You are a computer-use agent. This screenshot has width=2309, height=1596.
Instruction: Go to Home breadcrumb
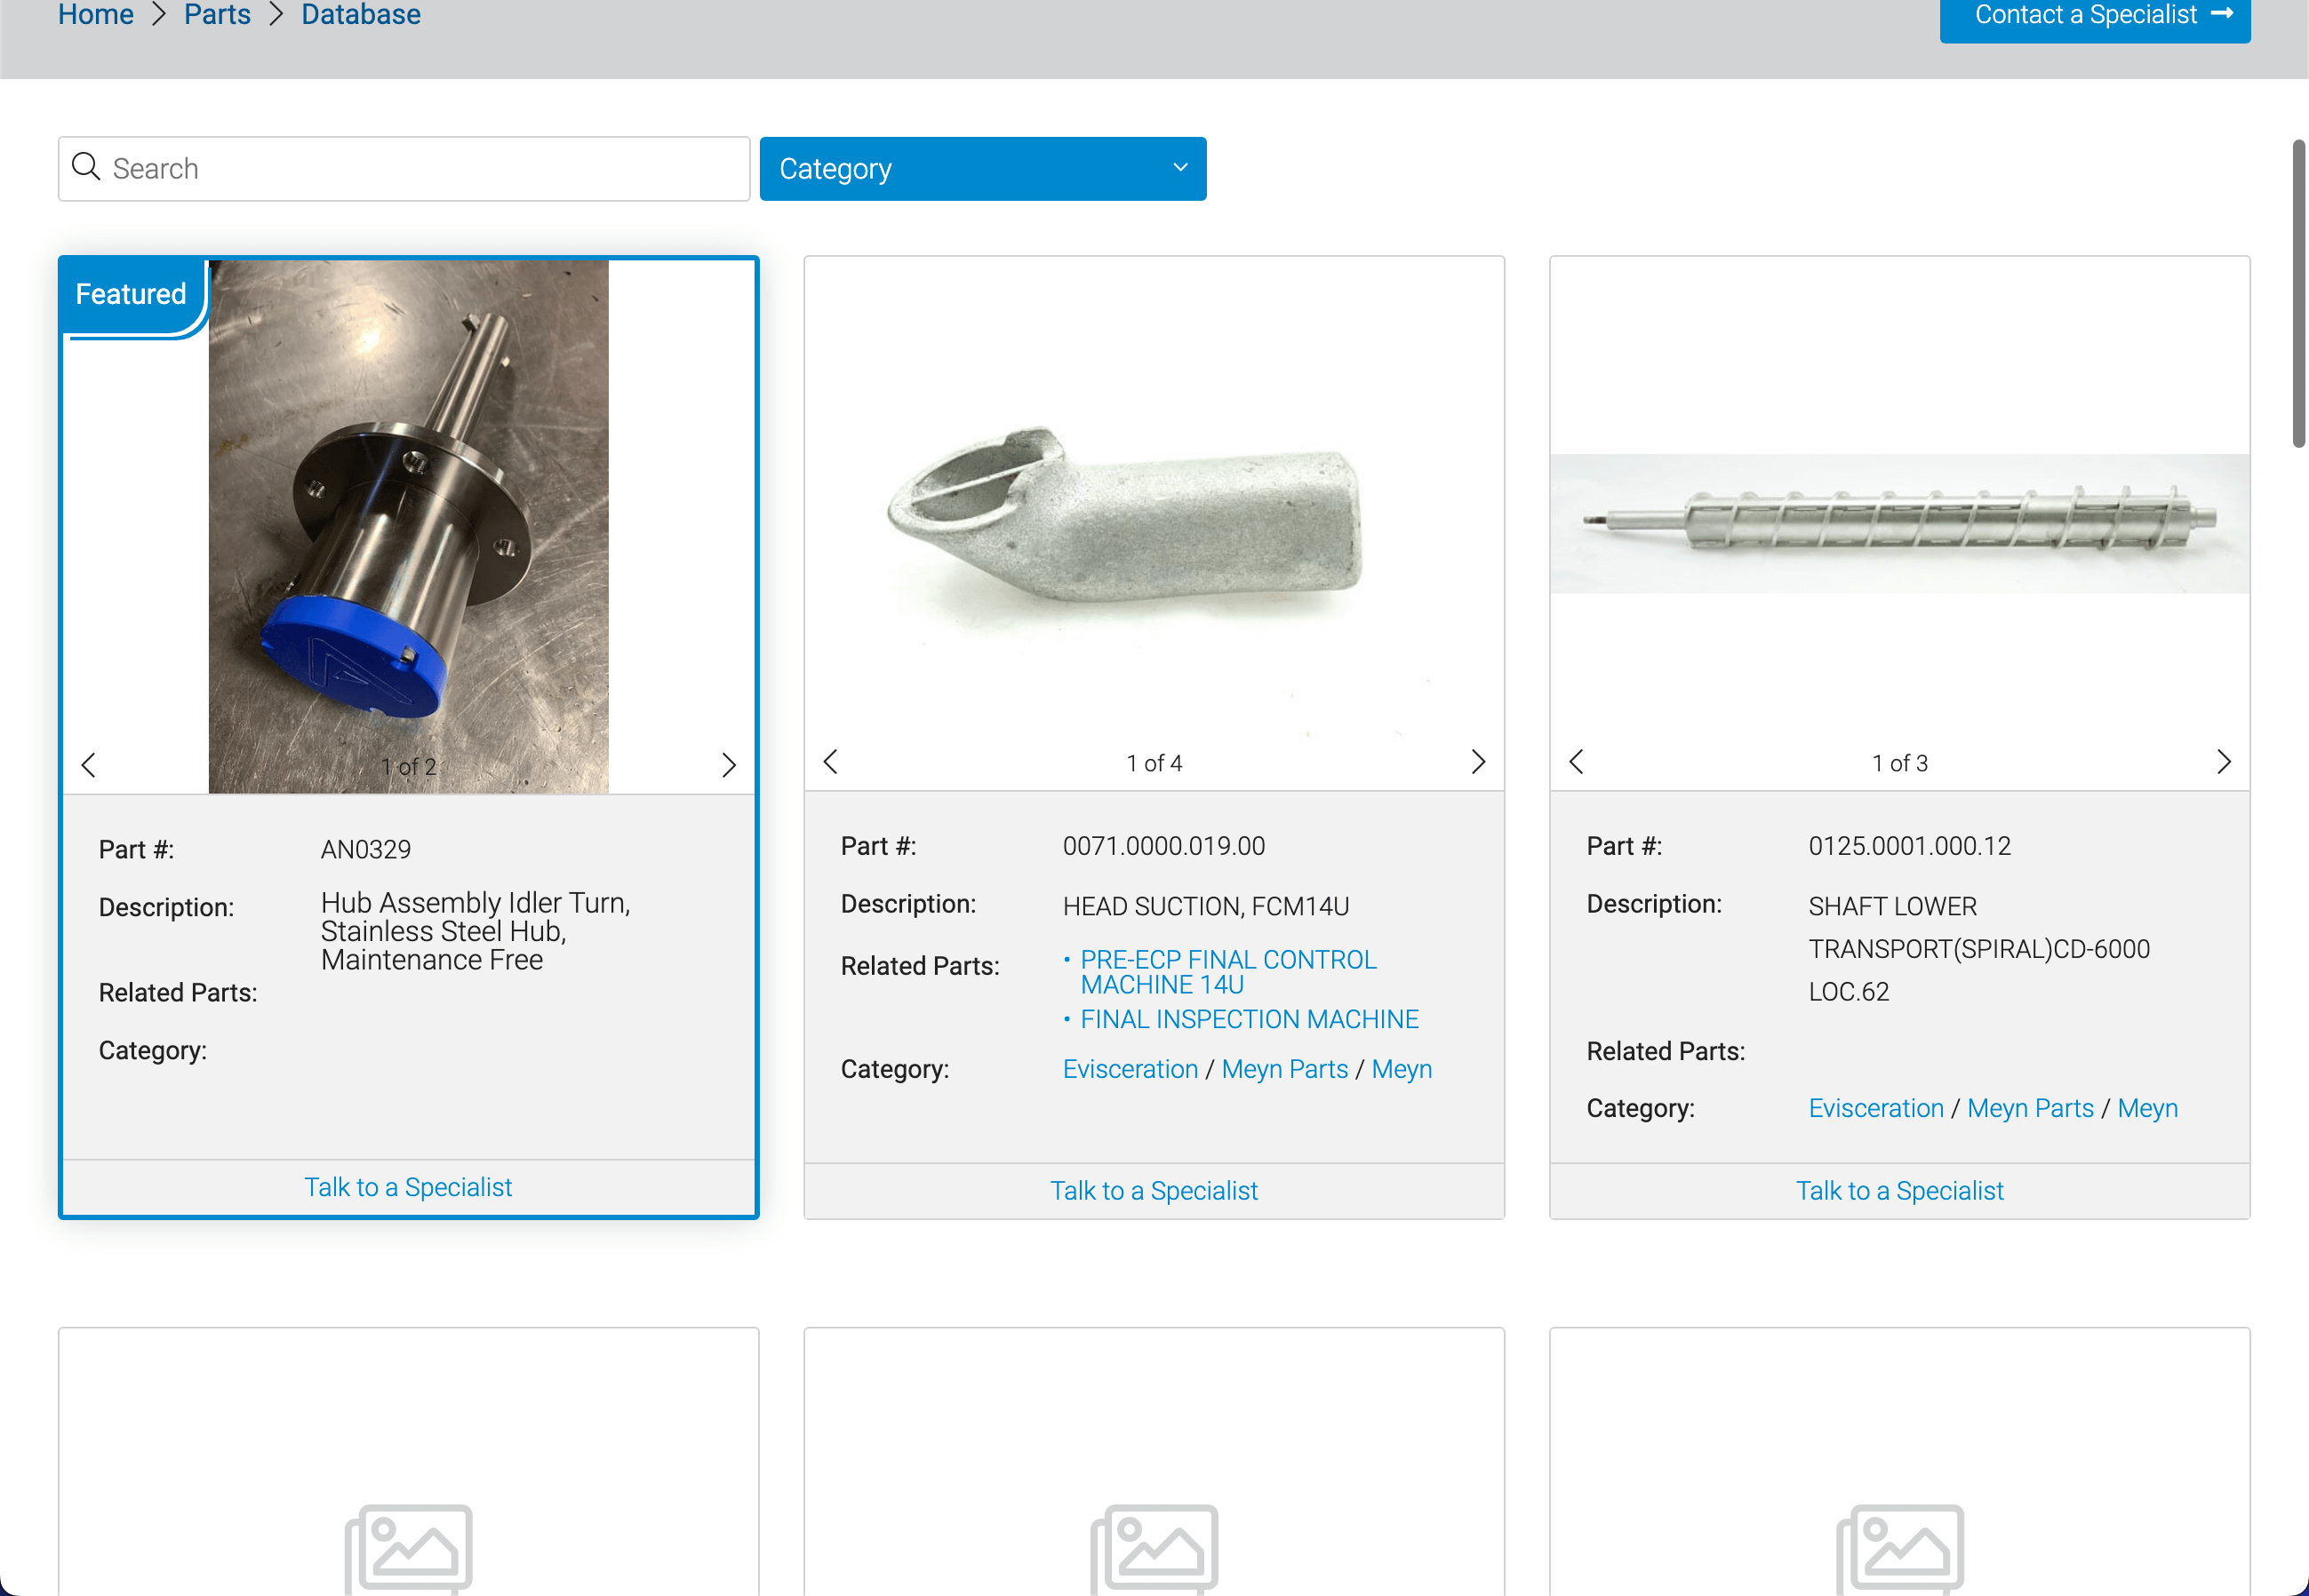pyautogui.click(x=96, y=15)
